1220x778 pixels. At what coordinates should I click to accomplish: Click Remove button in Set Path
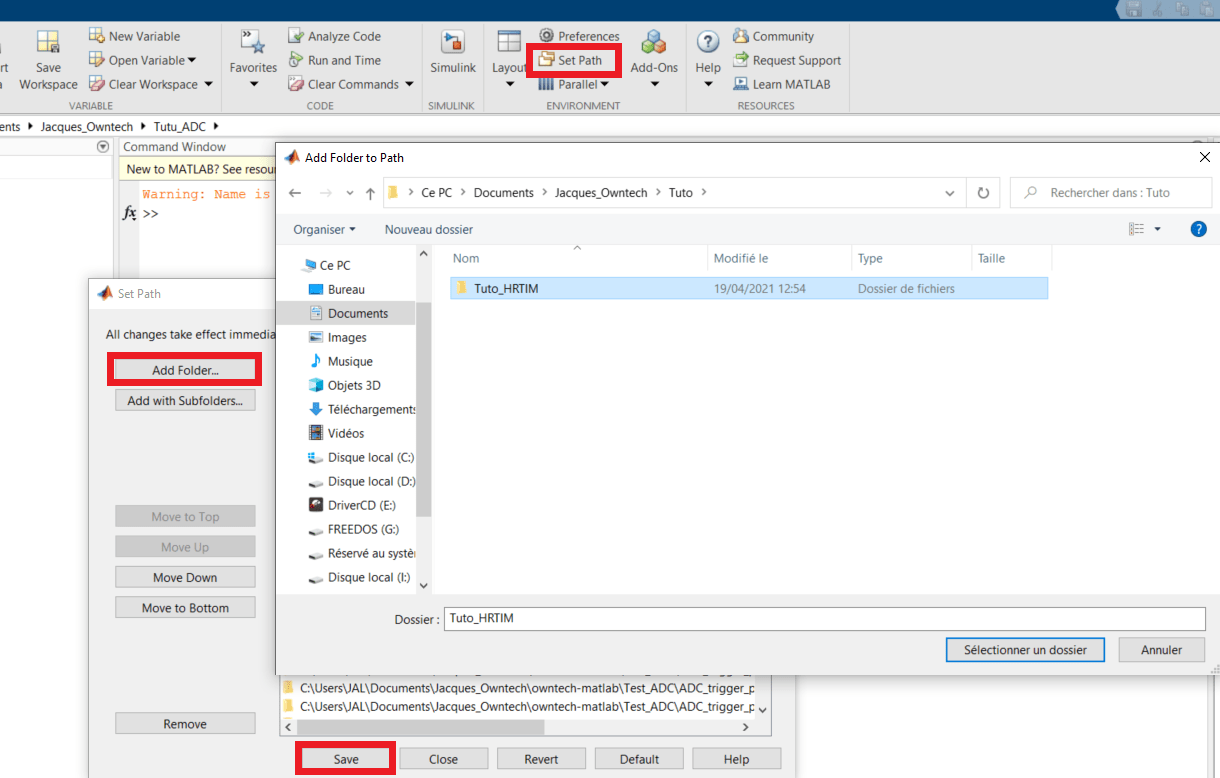185,724
